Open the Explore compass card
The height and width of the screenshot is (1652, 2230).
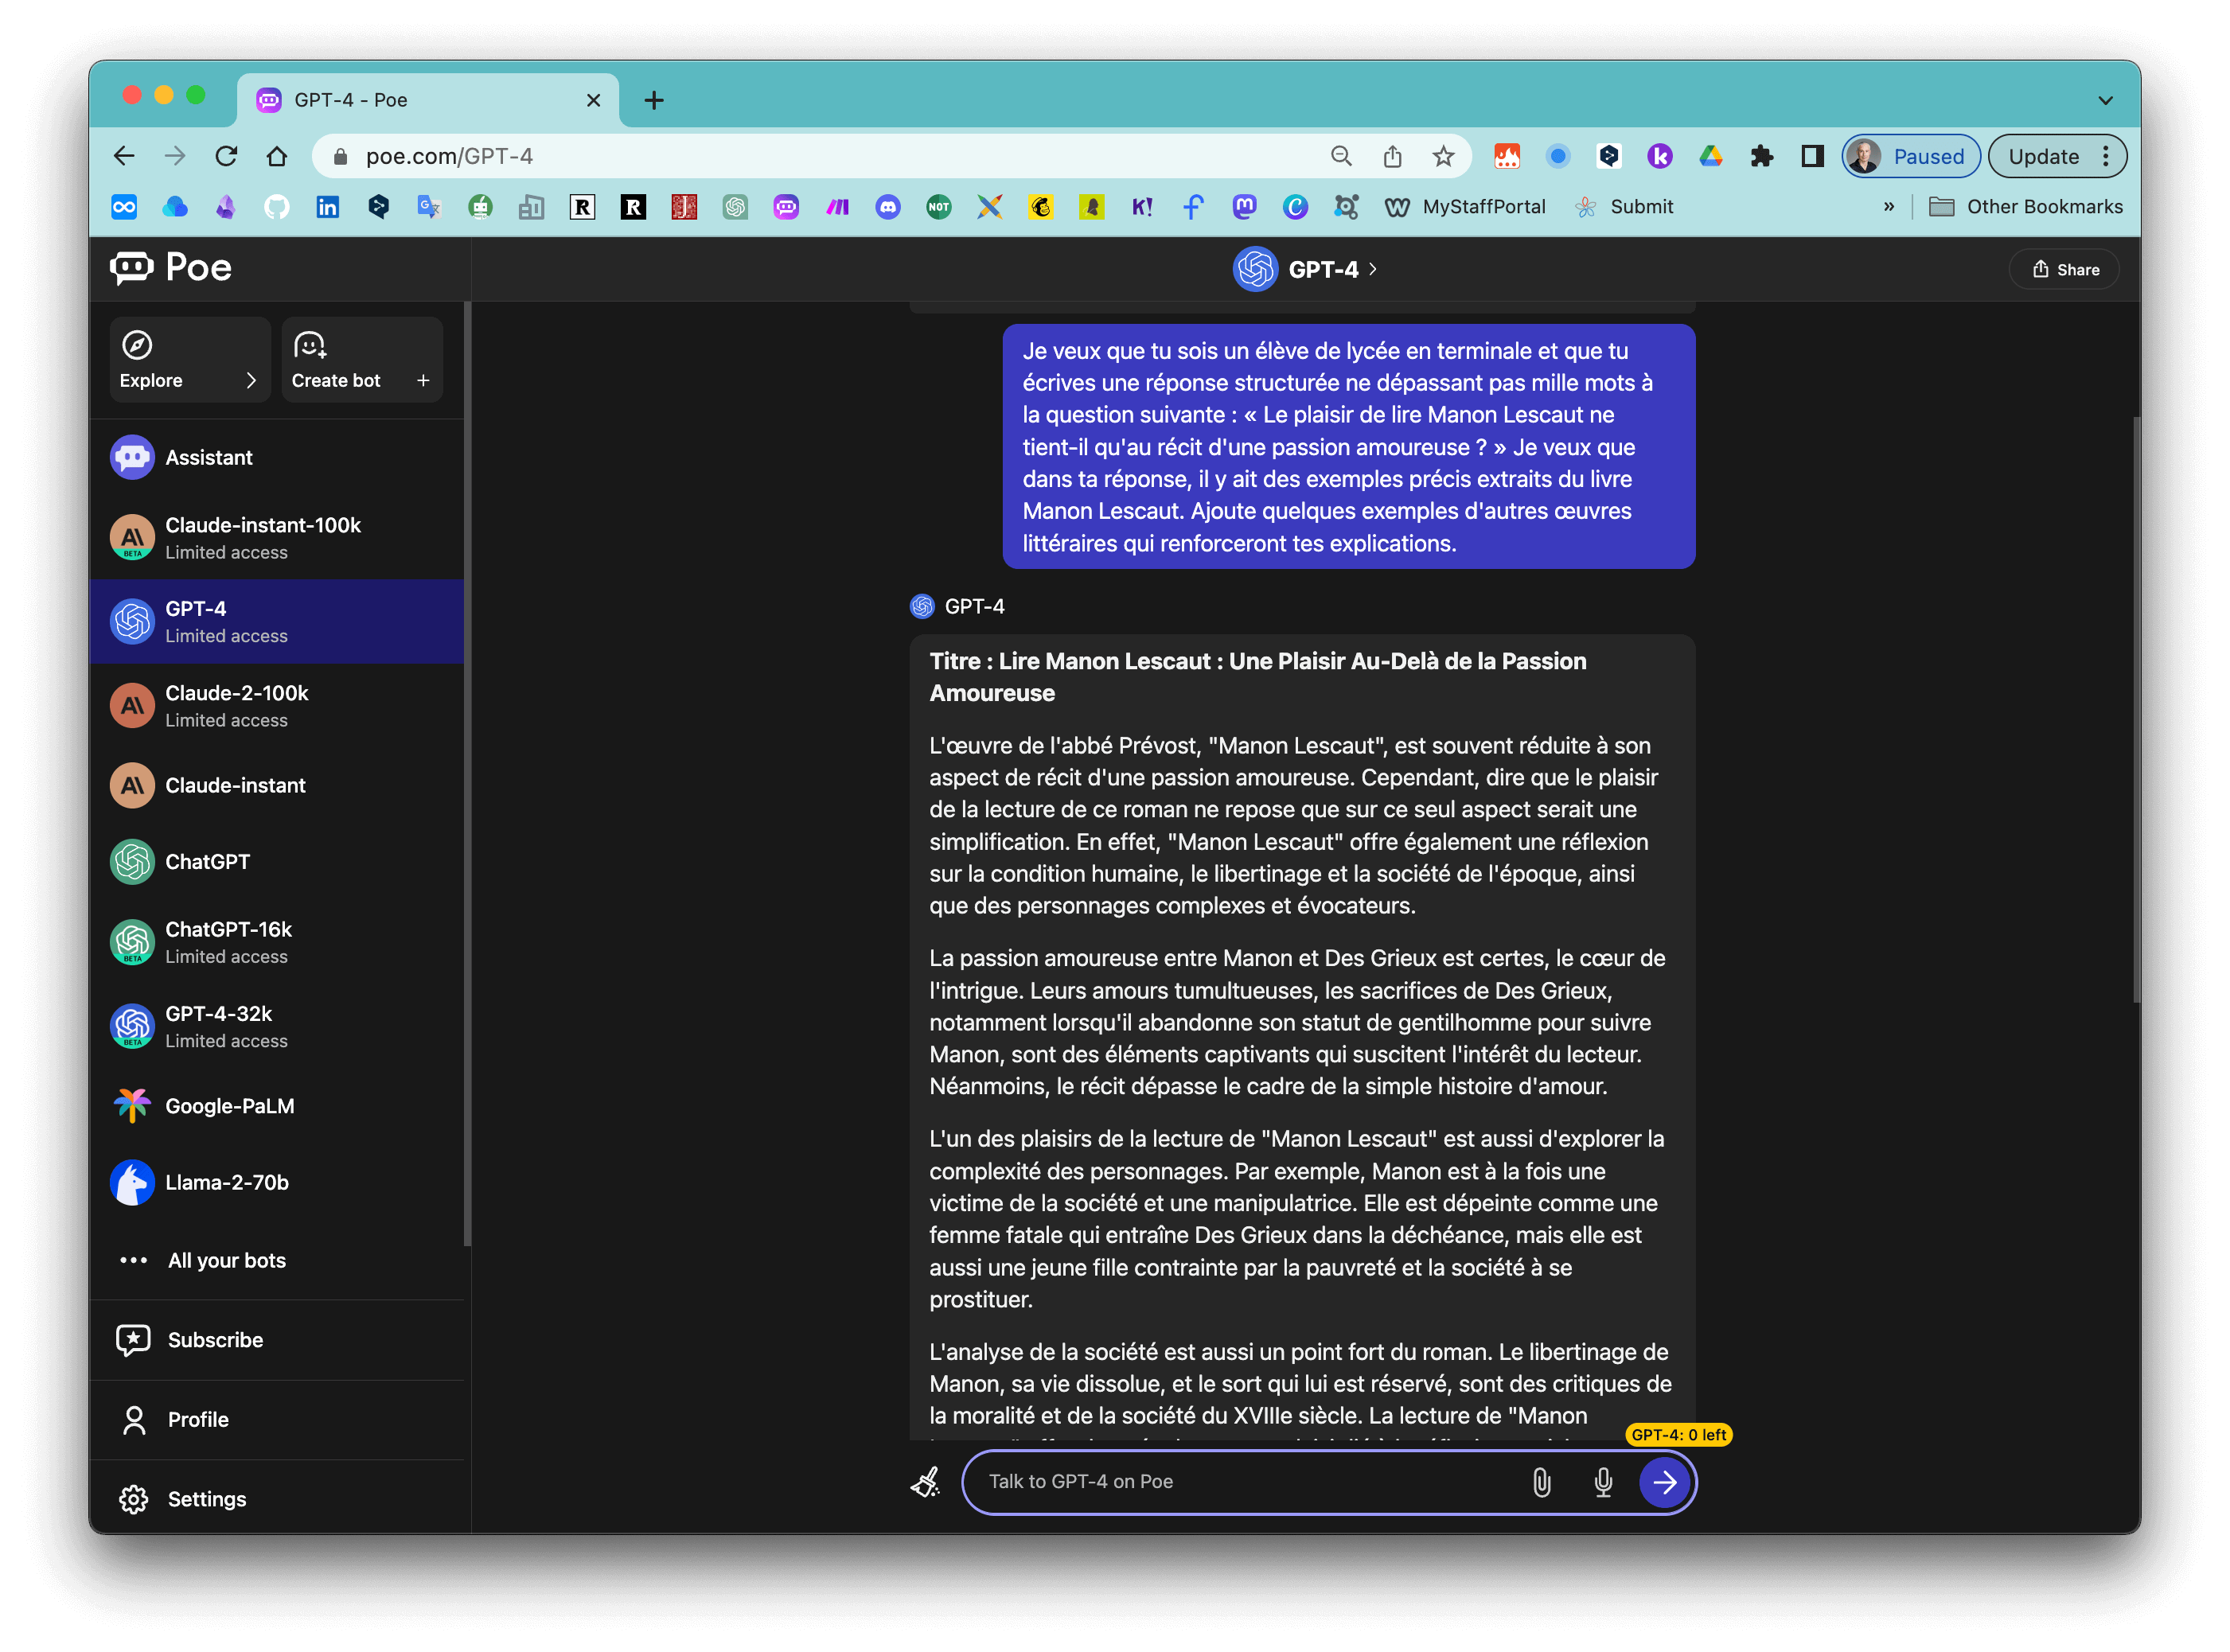click(x=190, y=360)
